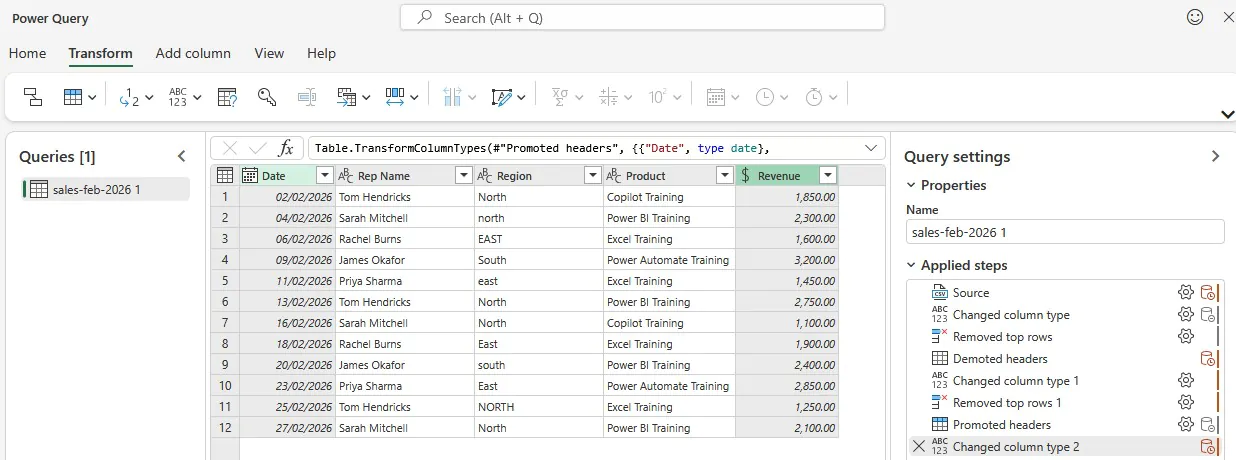Click the Priya Sharma cell in row 5

pyautogui.click(x=405, y=281)
